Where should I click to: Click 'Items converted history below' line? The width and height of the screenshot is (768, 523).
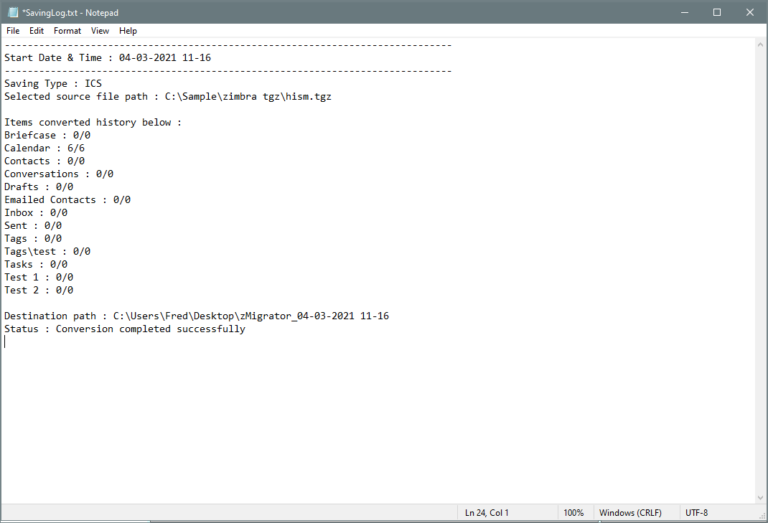[93, 122]
